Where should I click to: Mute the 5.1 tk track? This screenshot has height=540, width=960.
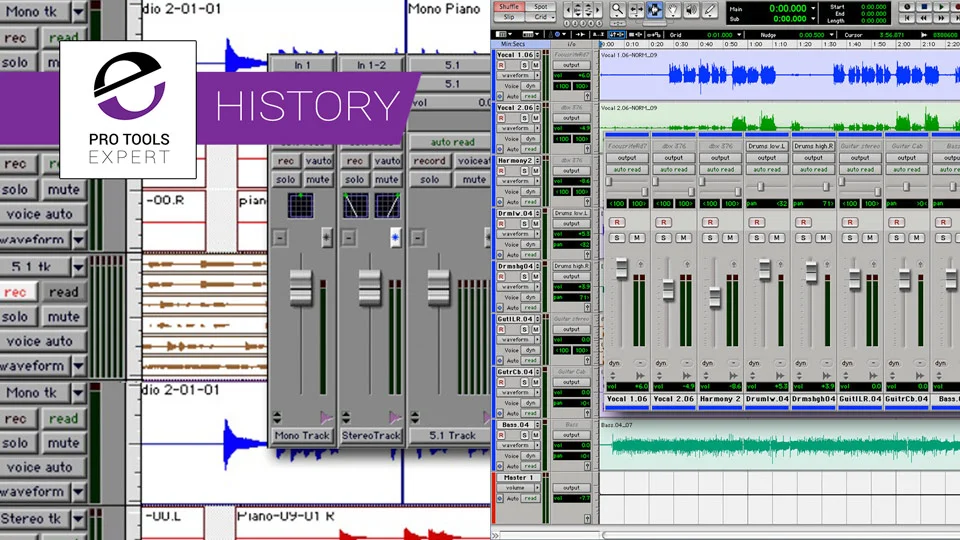click(64, 317)
